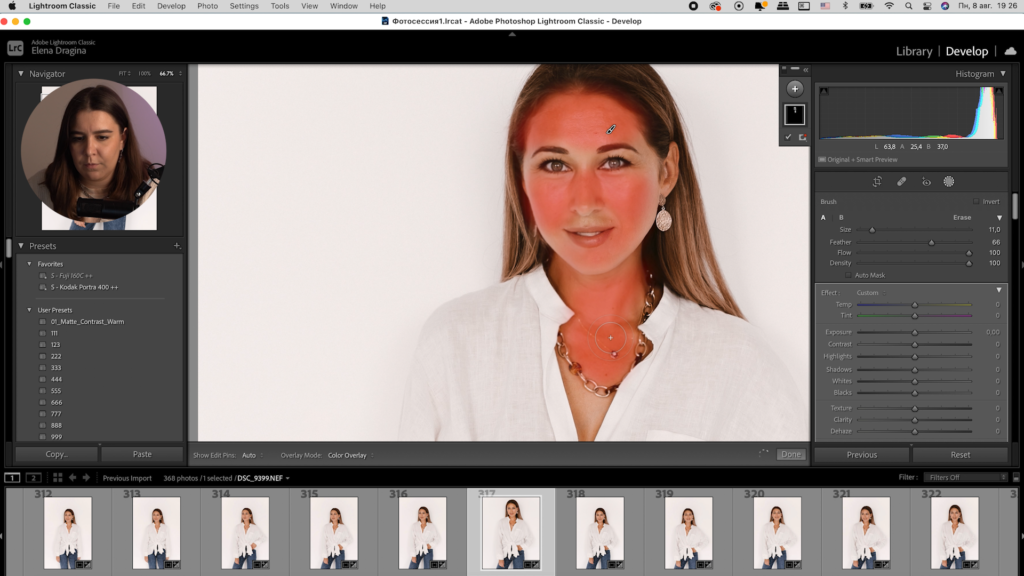Switch to the Library module
1024x576 pixels.
click(913, 51)
